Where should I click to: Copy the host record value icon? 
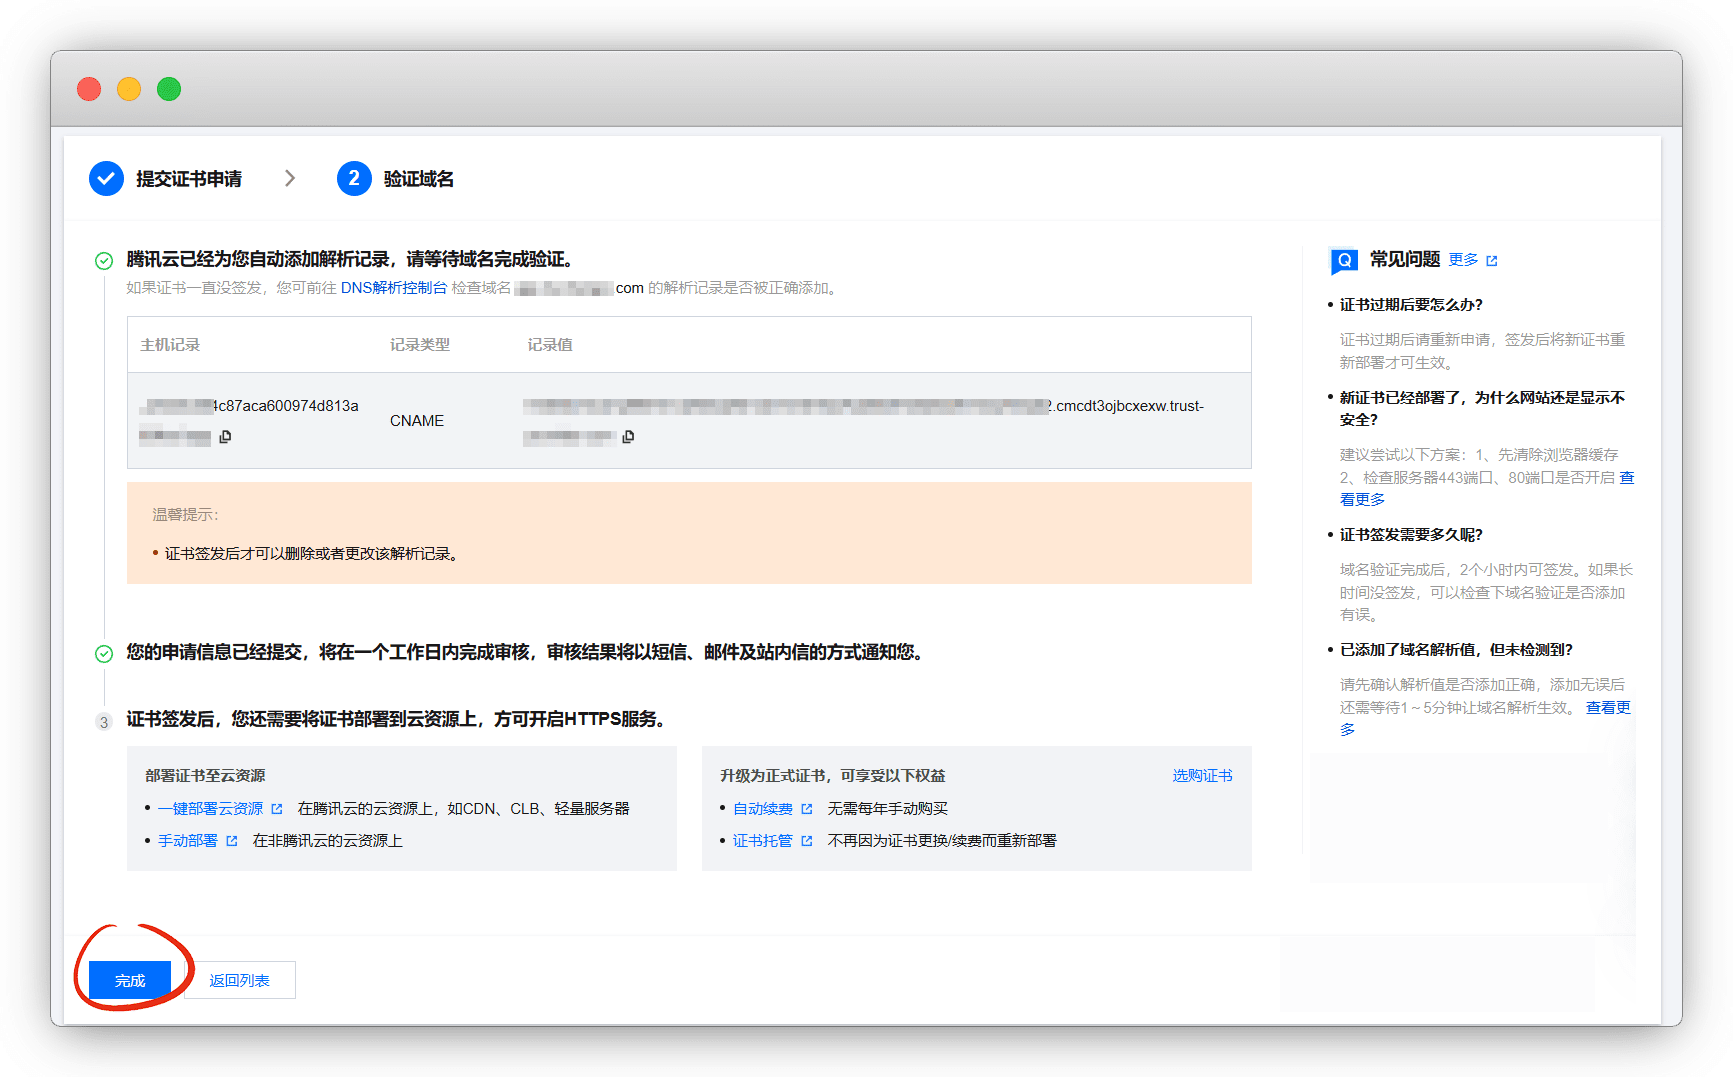225,437
